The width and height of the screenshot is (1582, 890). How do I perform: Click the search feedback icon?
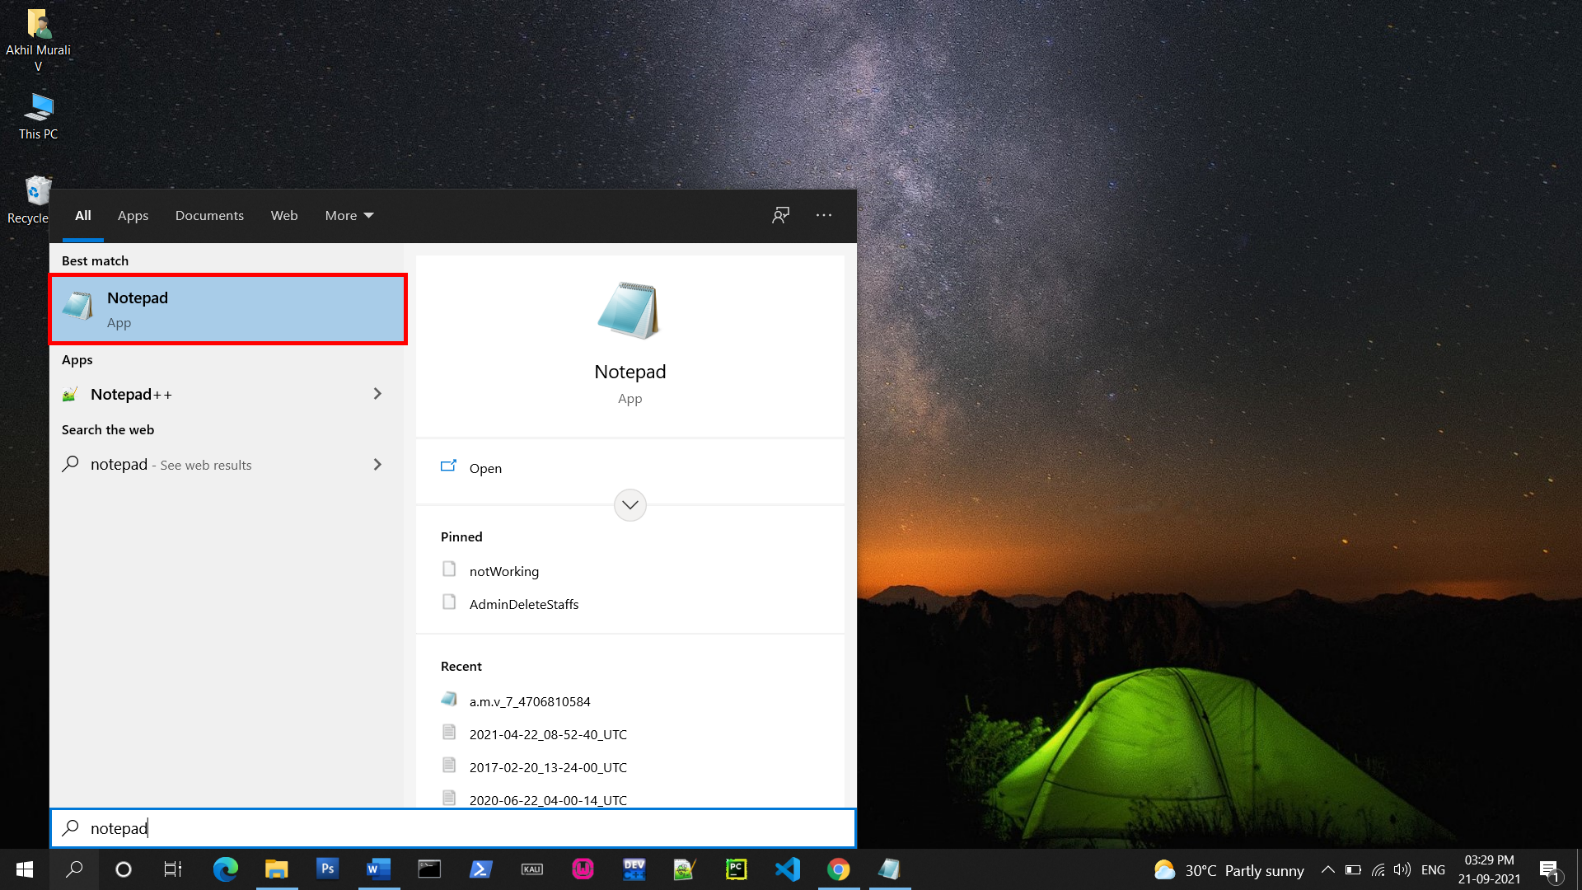[781, 215]
